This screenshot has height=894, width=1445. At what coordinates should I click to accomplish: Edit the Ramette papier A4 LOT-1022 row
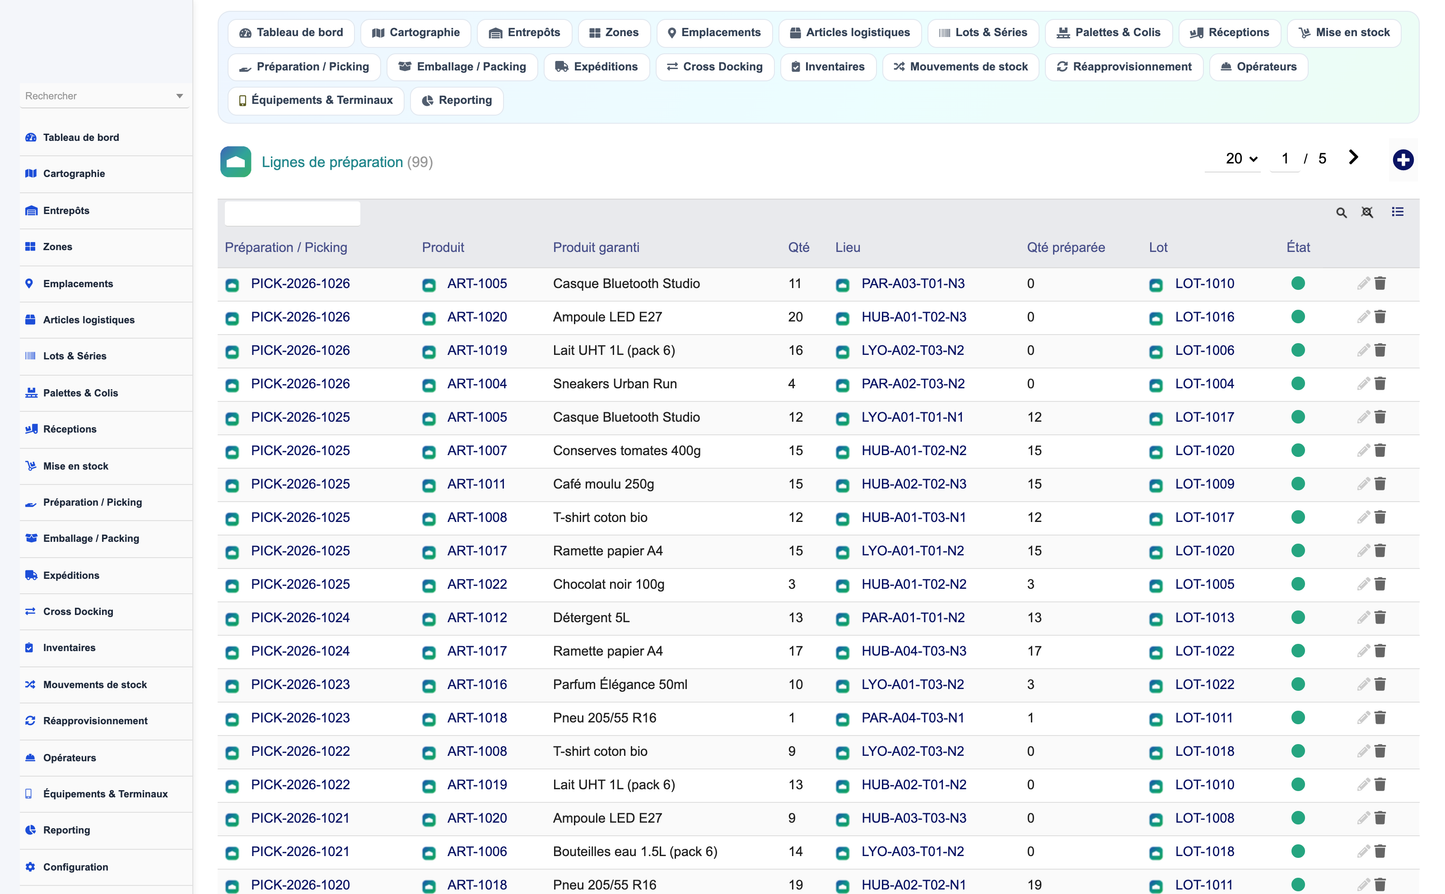point(1363,651)
